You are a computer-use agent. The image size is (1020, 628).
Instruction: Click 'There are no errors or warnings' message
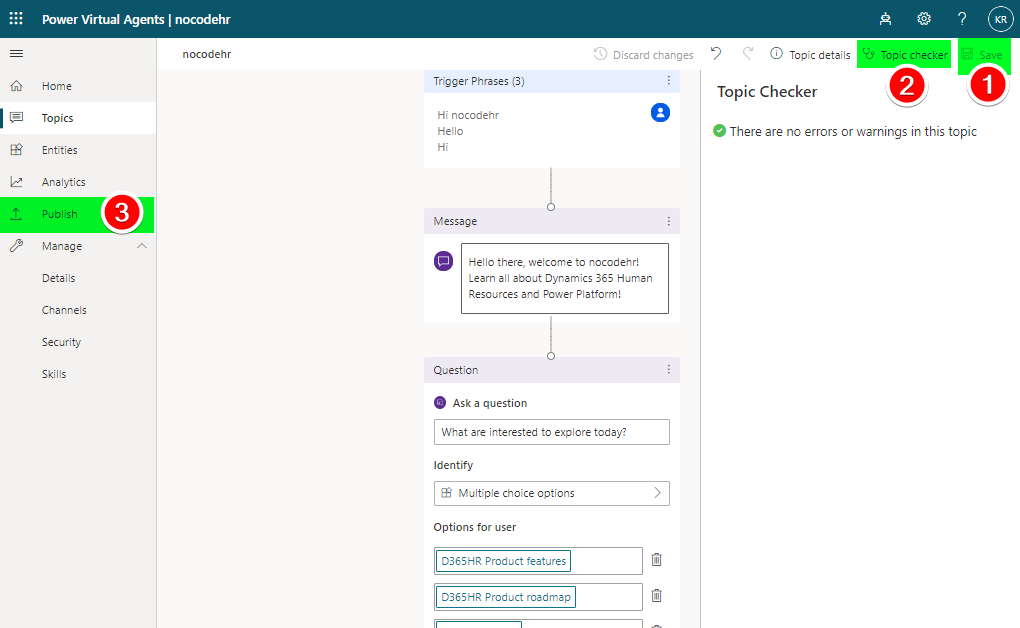point(853,131)
